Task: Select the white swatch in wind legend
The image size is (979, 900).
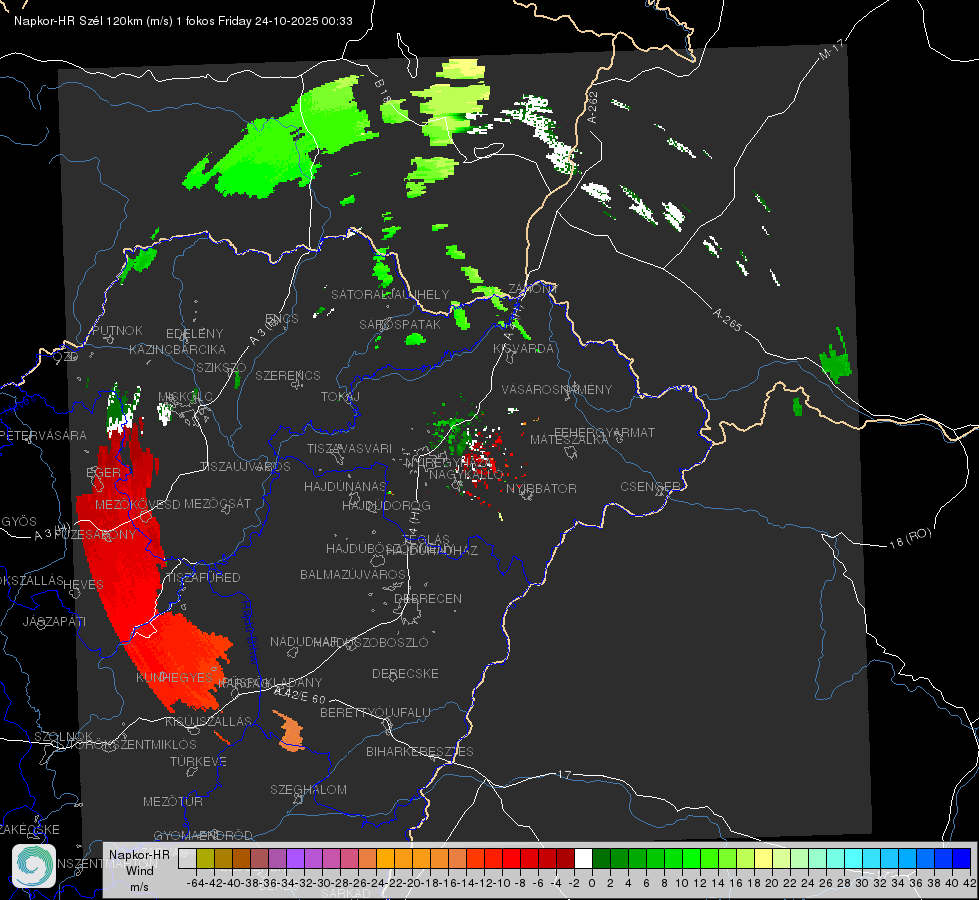Action: point(583,858)
